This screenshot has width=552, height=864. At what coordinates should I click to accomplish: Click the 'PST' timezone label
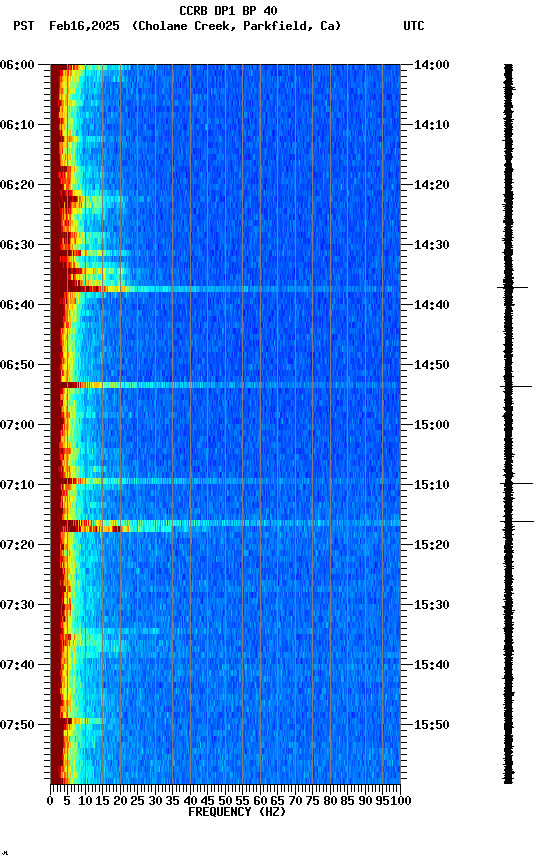pyautogui.click(x=24, y=26)
